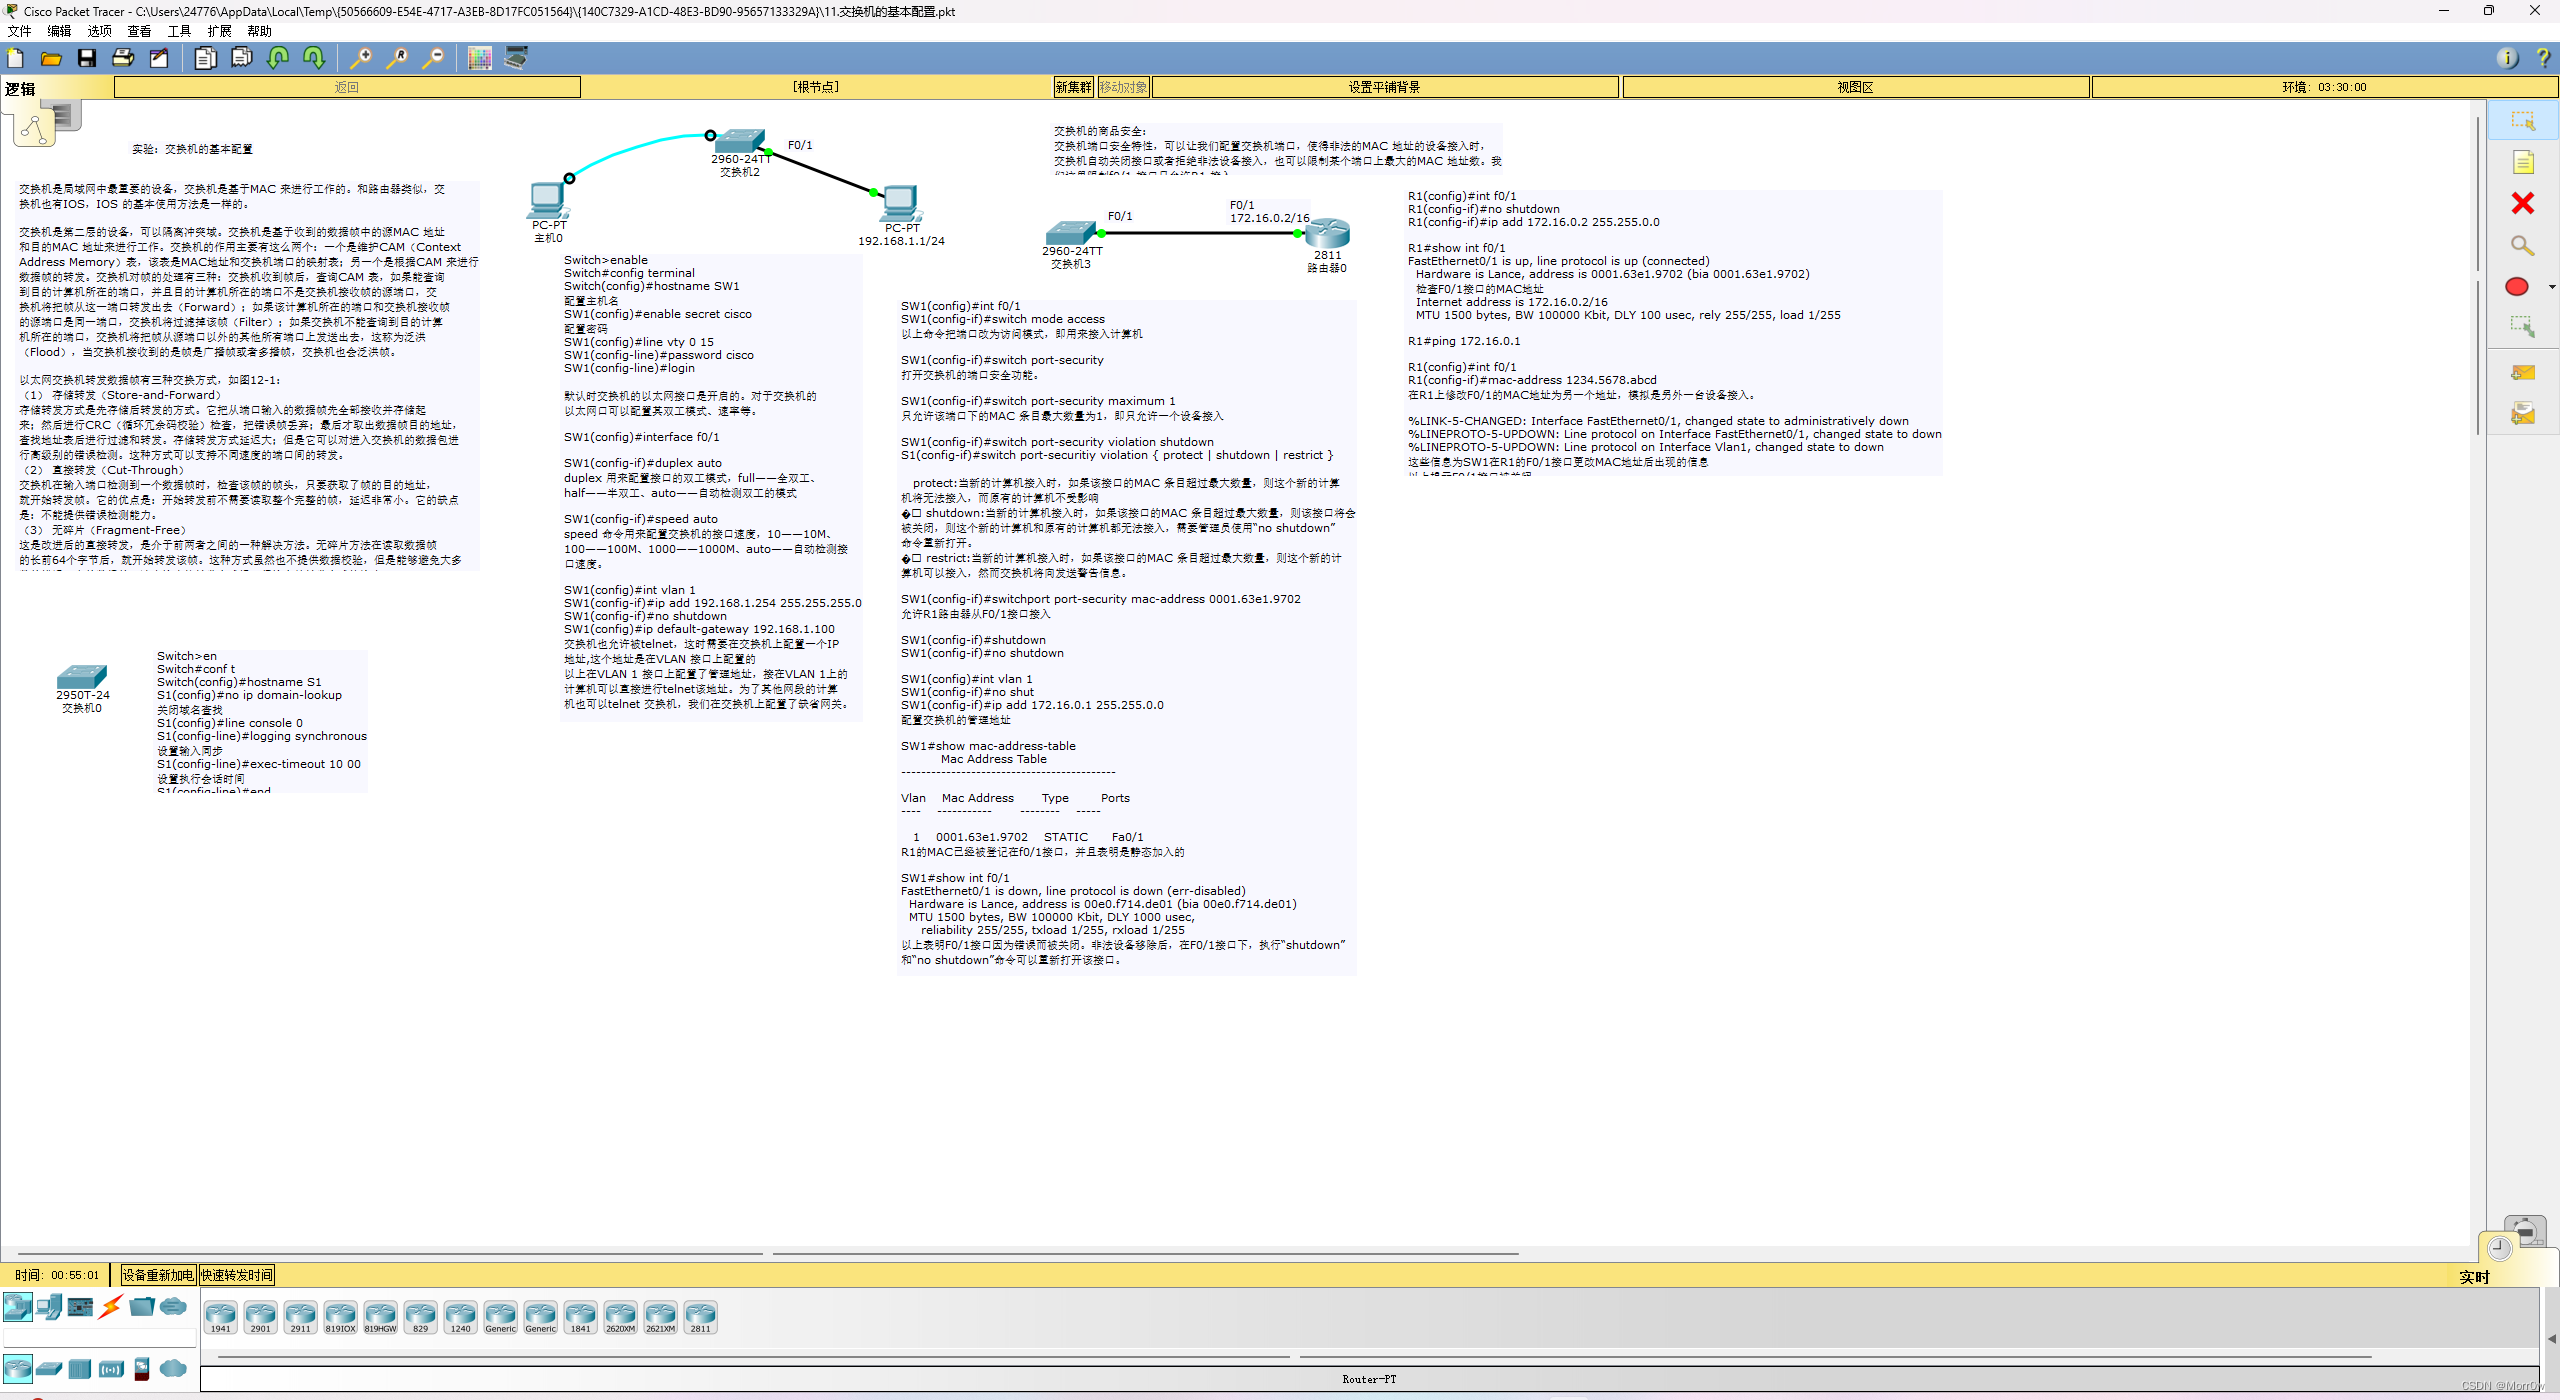Open the 文件 menu
Viewport: 2560px width, 1400px height.
point(19,31)
